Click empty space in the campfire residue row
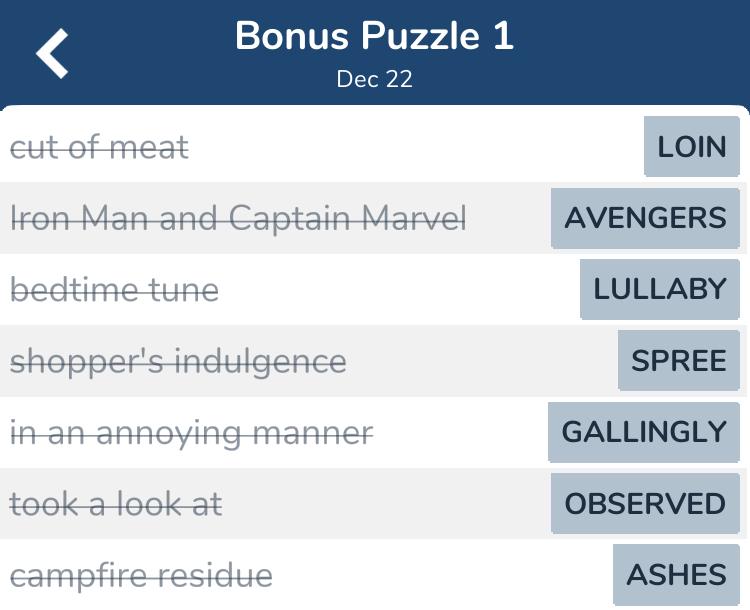750x610 pixels. click(x=442, y=576)
